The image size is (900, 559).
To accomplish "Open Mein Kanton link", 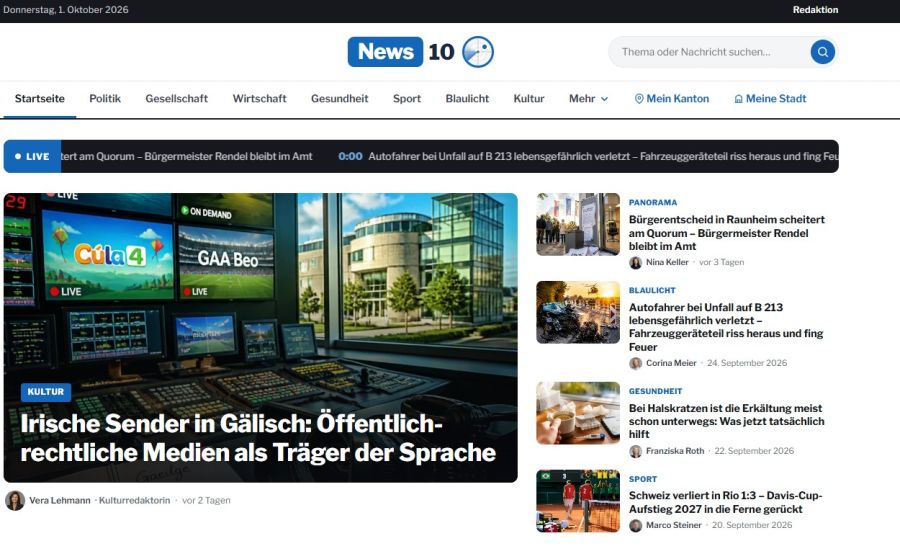I will pos(672,99).
